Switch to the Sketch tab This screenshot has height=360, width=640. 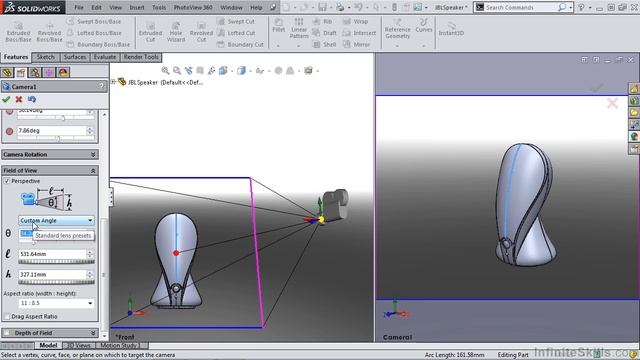pyautogui.click(x=46, y=57)
